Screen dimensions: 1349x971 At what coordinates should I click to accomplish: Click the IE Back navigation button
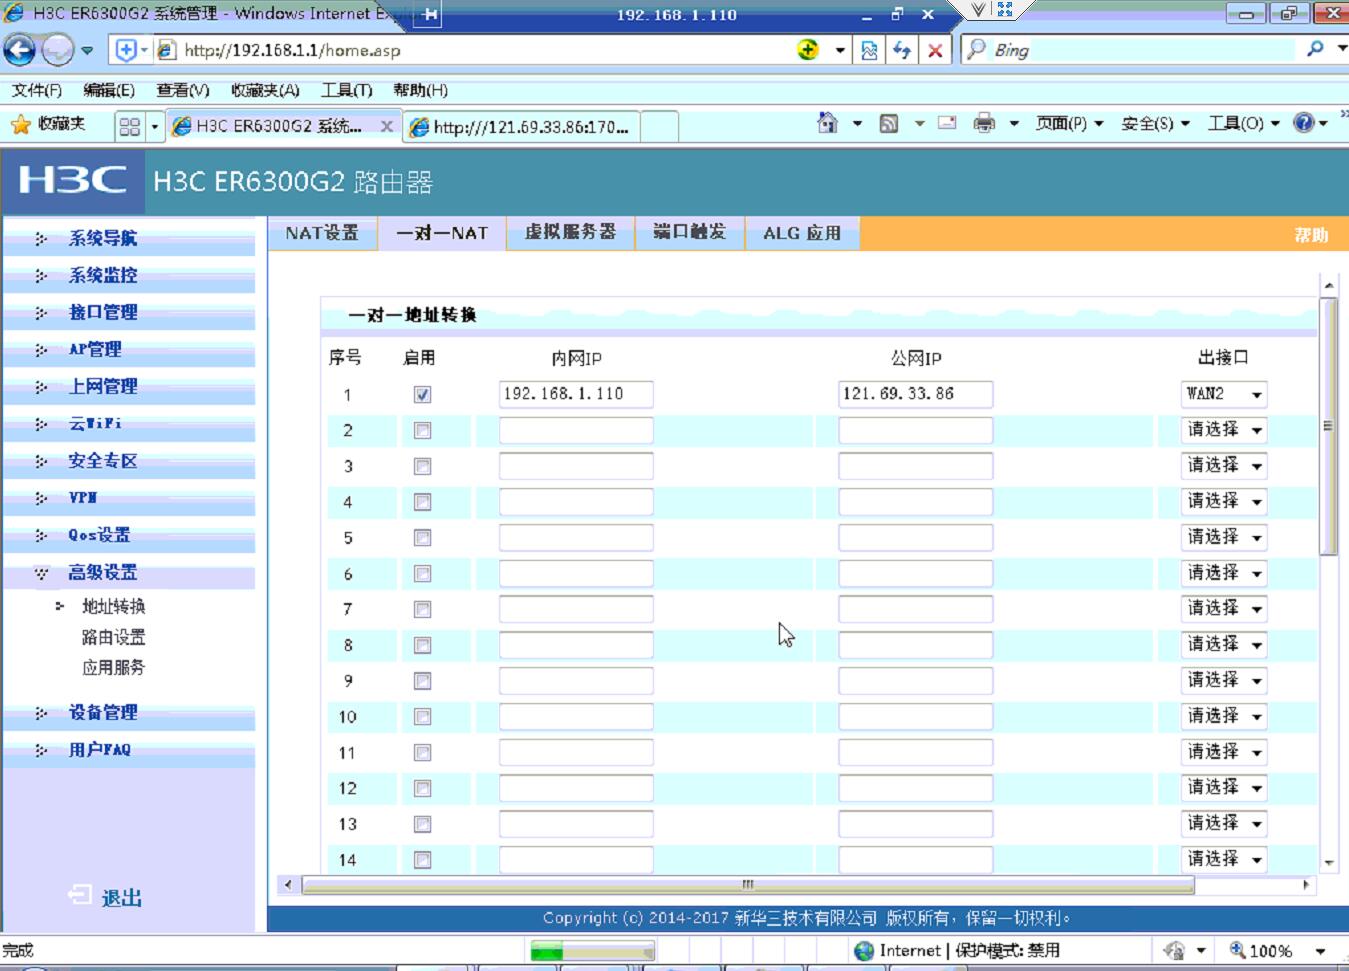19,49
